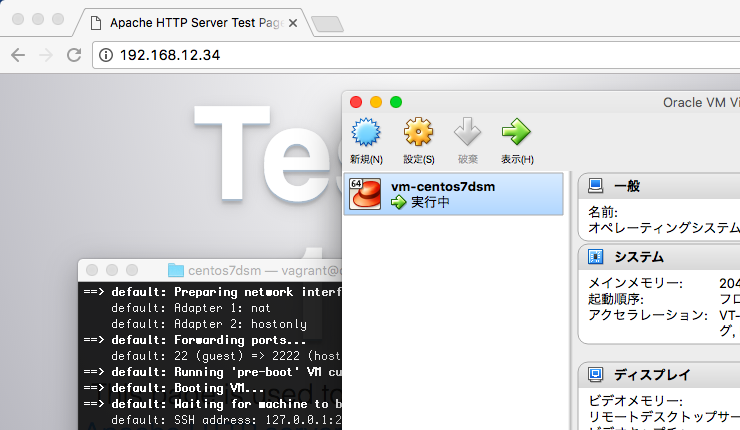Select the vm-centos7dsm virtual machine
Image resolution: width=740 pixels, height=430 pixels.
point(454,194)
